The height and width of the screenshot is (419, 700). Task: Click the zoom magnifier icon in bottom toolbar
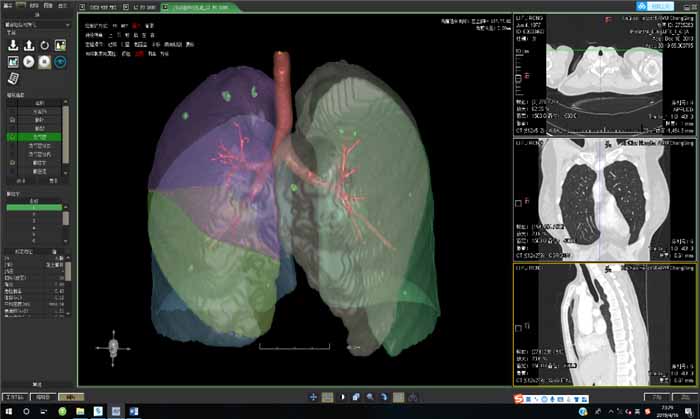coord(370,397)
